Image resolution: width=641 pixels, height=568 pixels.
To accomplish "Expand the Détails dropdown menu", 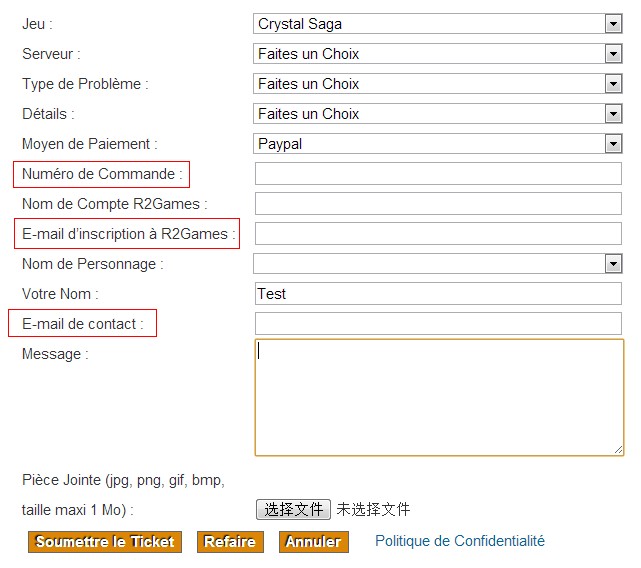I will [437, 114].
